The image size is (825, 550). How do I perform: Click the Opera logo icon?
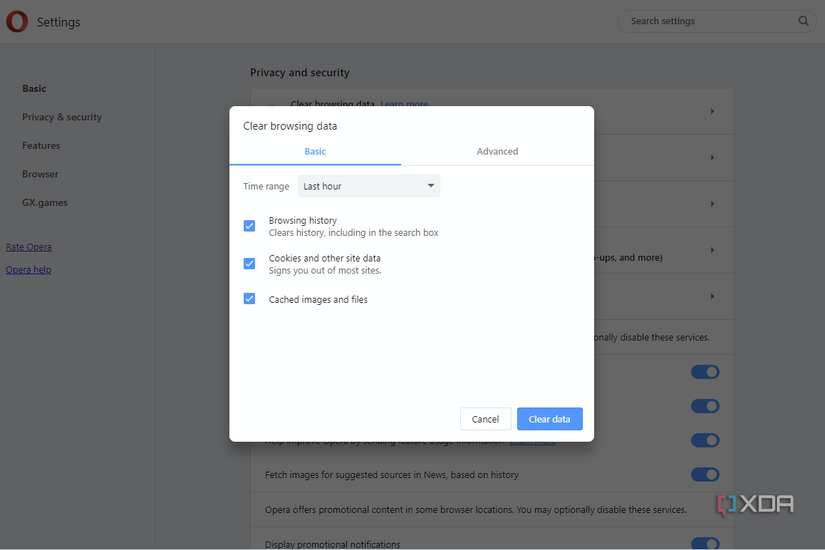click(17, 22)
